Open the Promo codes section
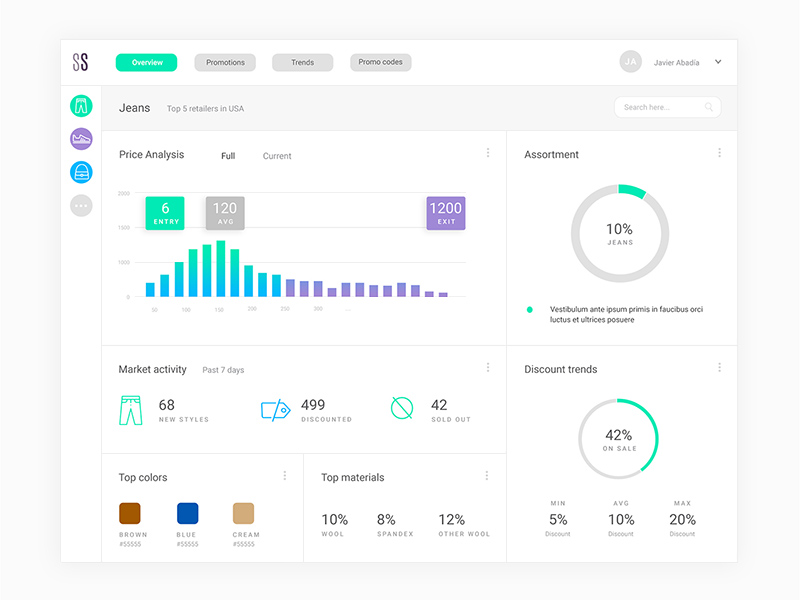800x600 pixels. [x=379, y=62]
